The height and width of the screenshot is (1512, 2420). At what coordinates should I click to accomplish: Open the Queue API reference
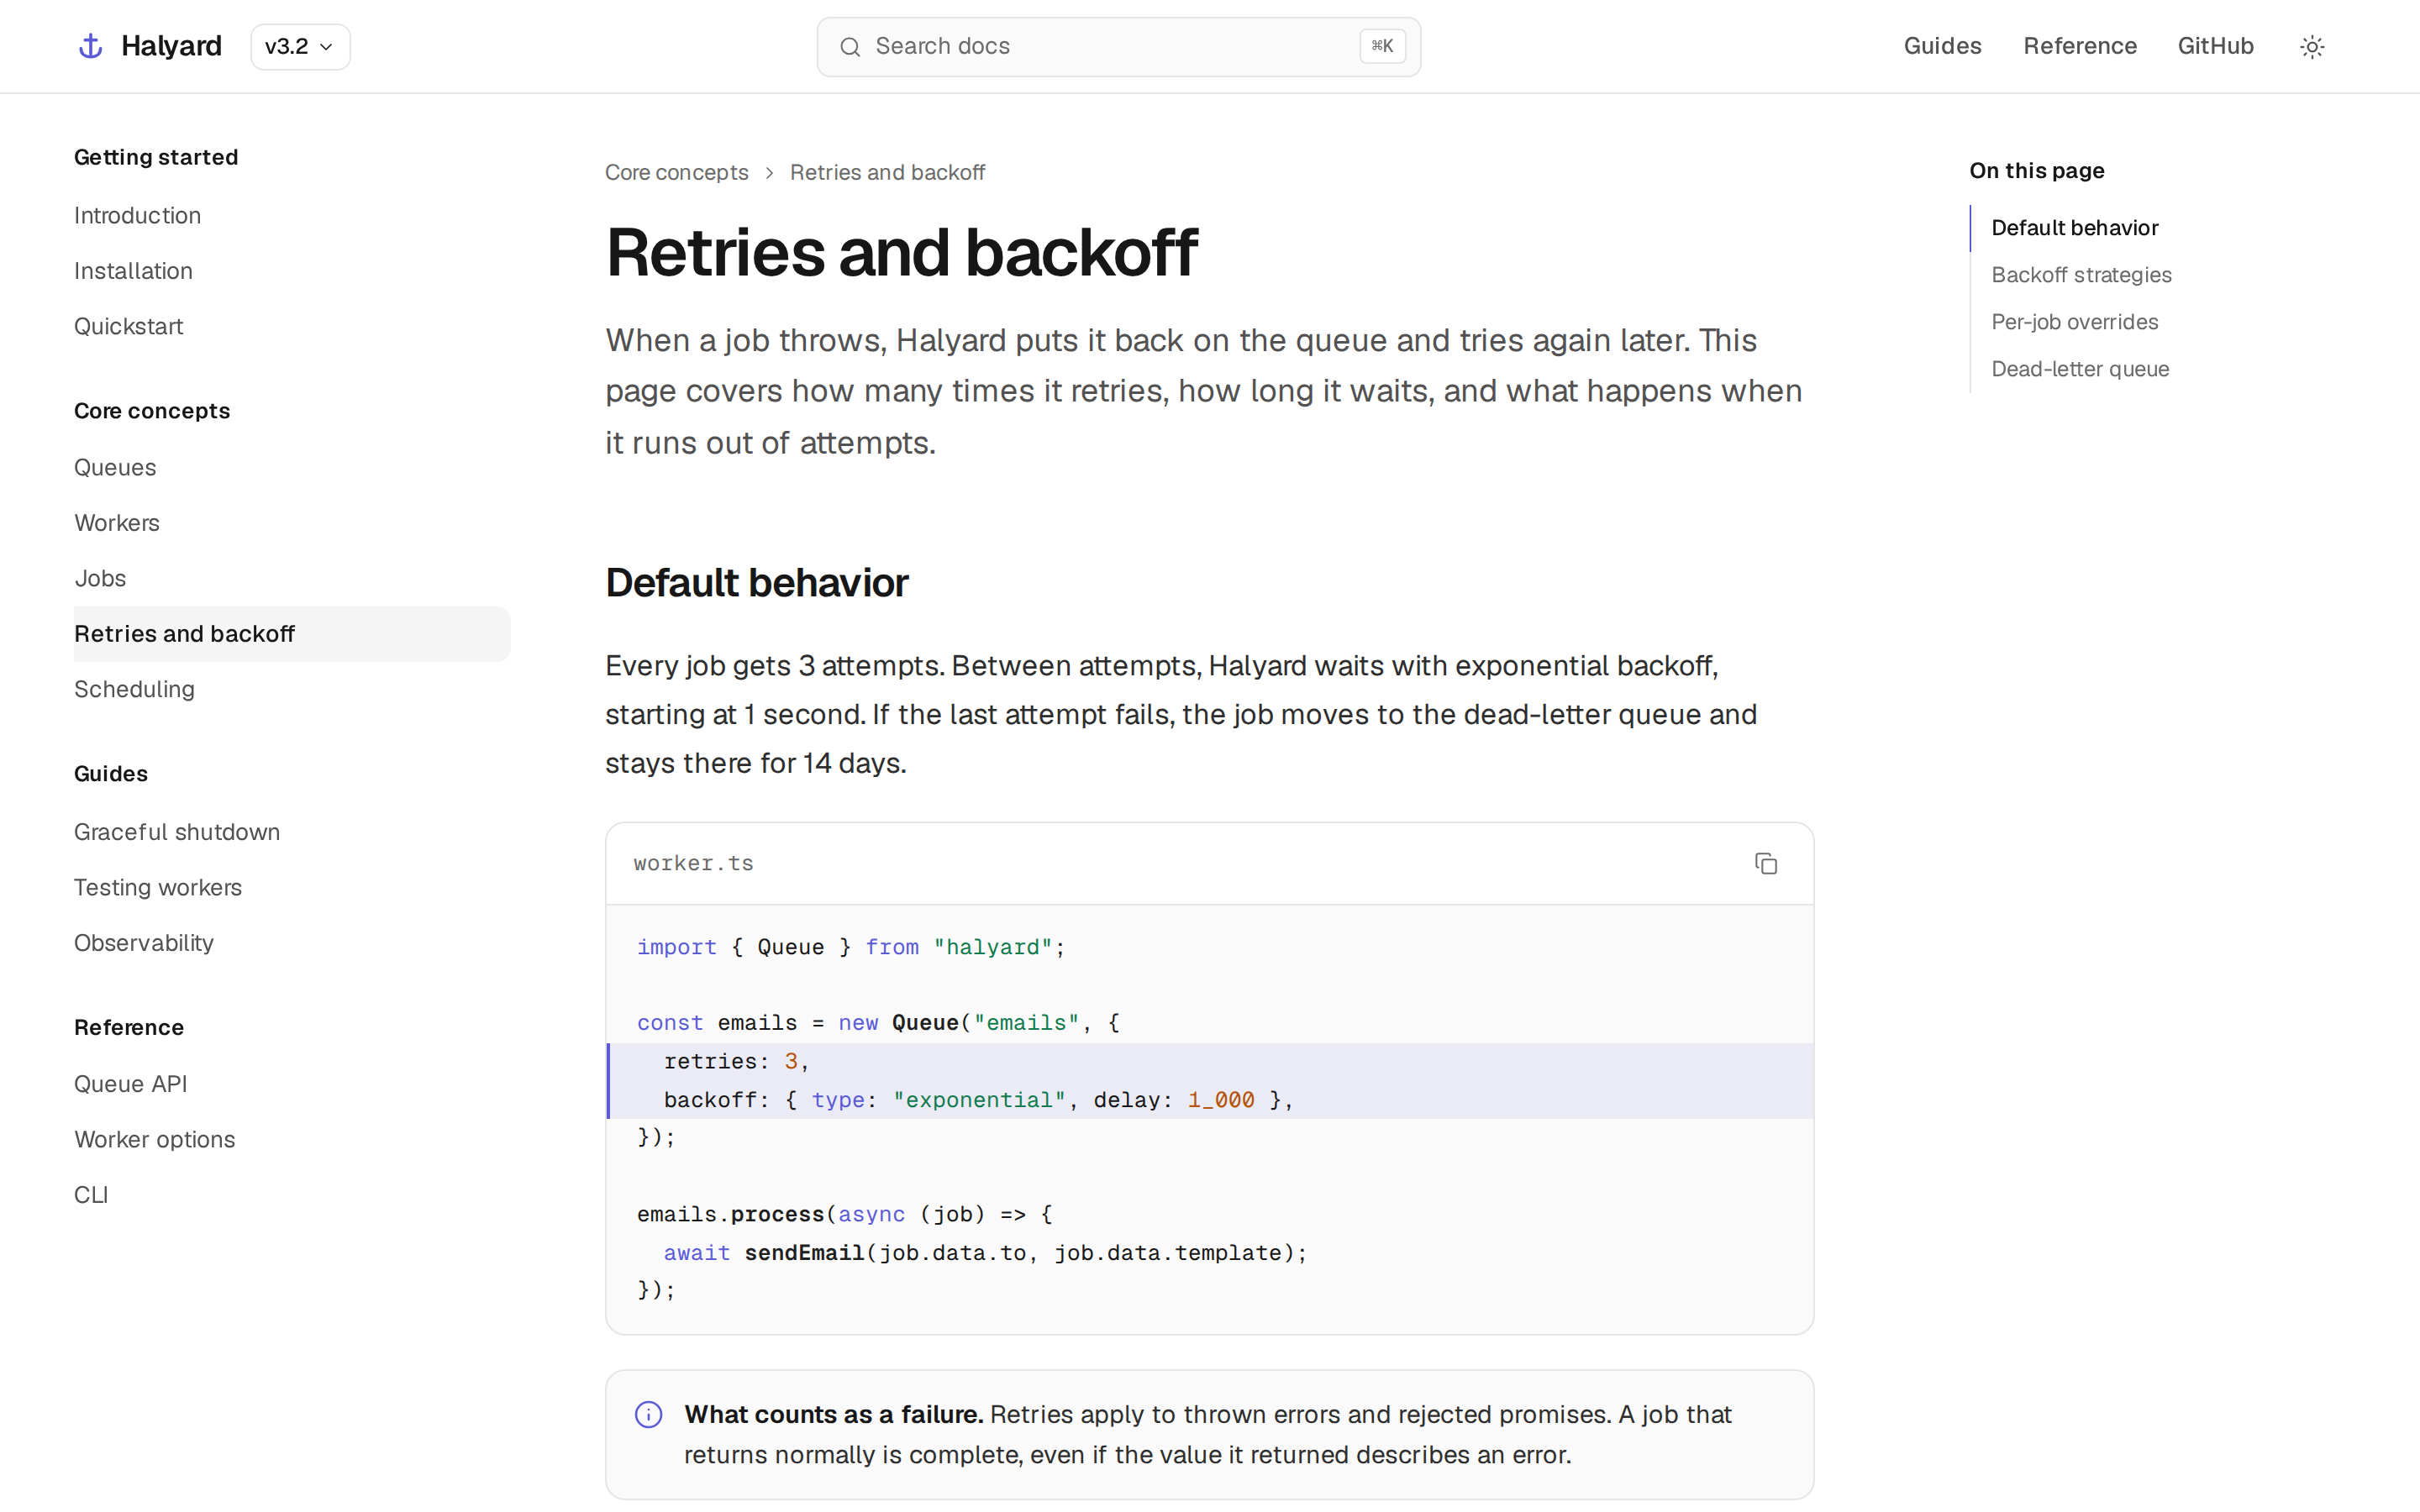click(131, 1084)
